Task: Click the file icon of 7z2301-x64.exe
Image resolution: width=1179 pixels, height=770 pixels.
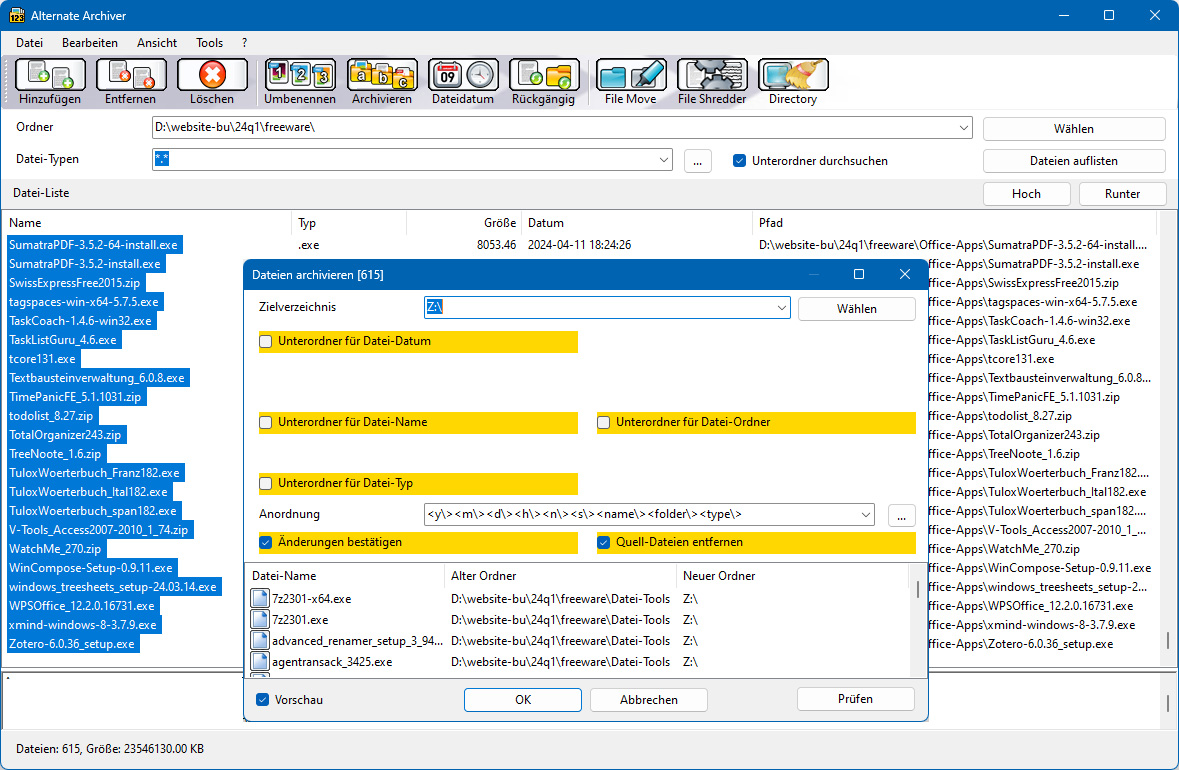Action: point(260,599)
